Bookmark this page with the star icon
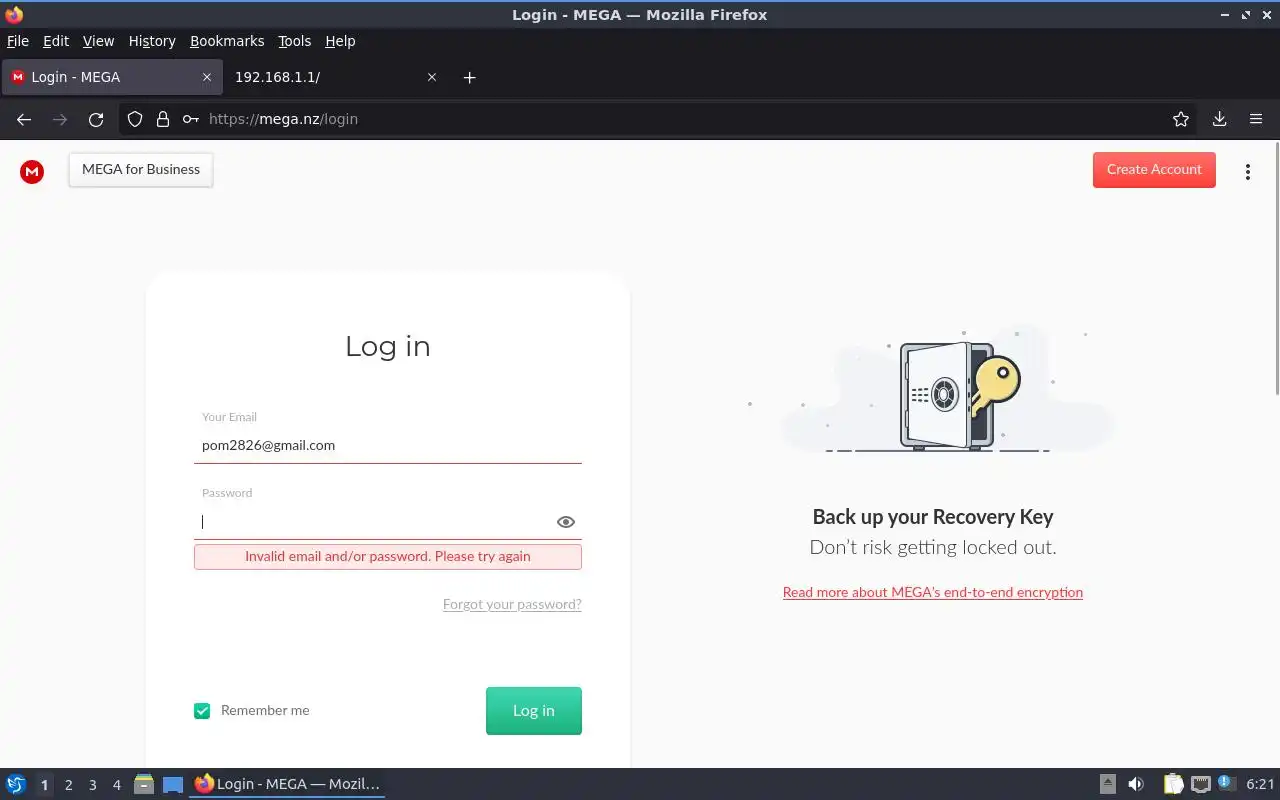 1181,119
